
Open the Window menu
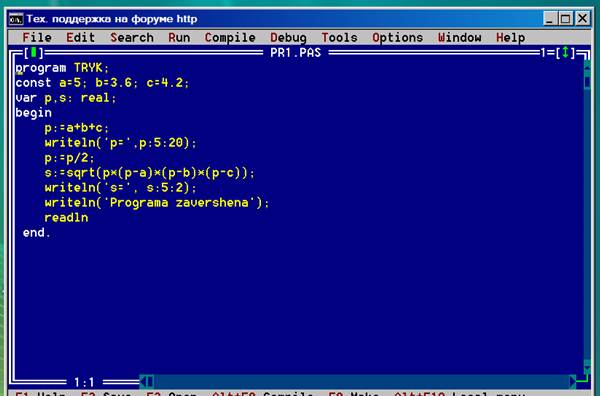pyautogui.click(x=459, y=37)
